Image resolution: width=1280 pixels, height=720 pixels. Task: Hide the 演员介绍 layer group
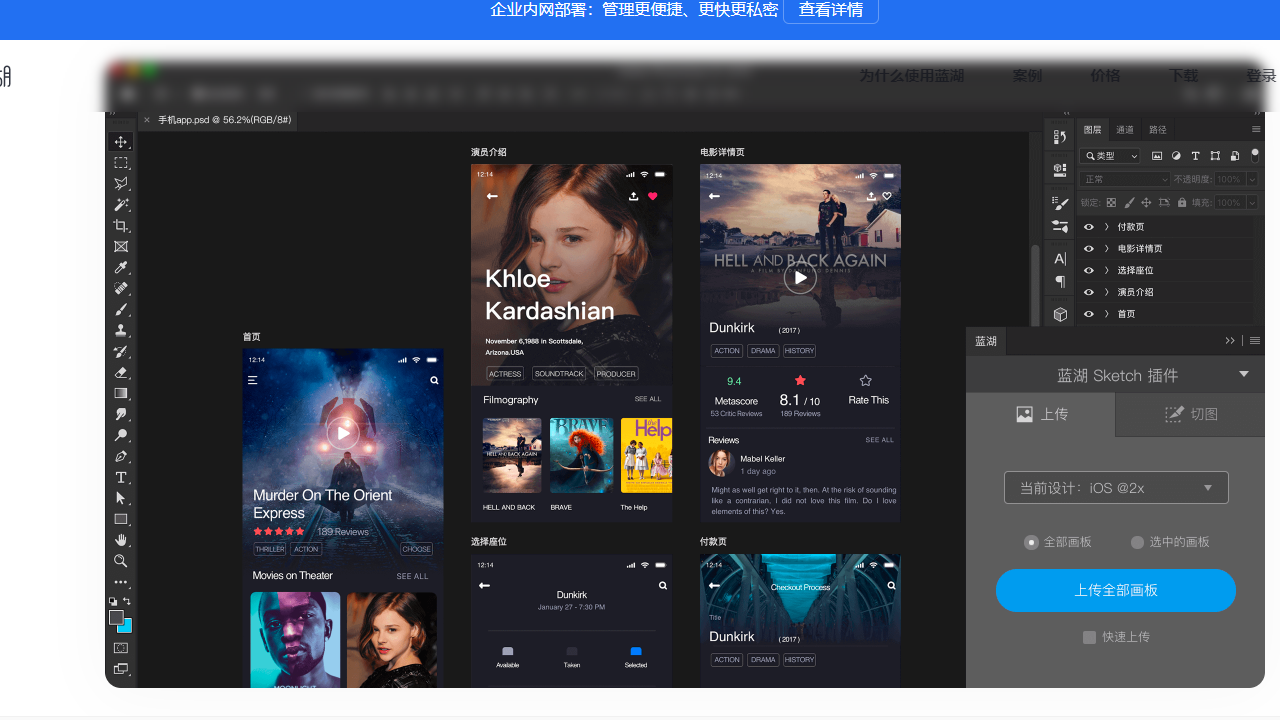click(x=1089, y=292)
